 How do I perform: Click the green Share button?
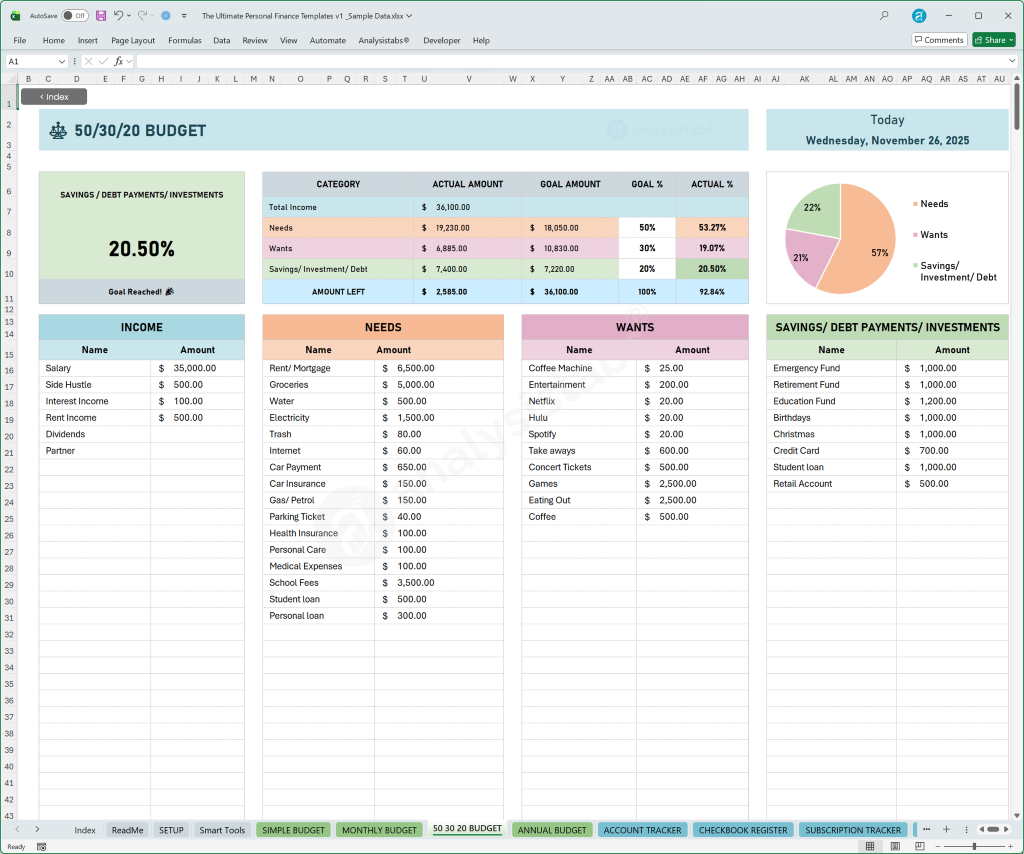(x=992, y=38)
